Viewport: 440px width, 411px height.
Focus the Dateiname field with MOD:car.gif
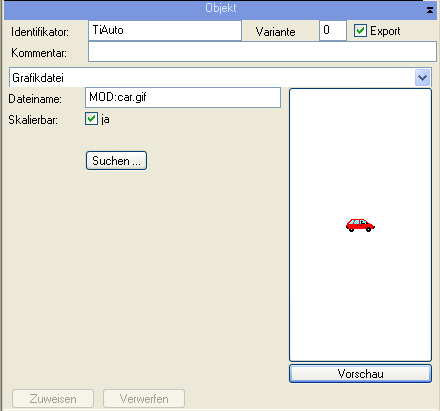(183, 97)
